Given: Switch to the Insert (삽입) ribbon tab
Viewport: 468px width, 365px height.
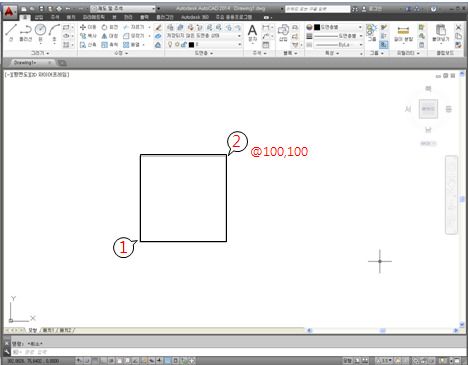Looking at the screenshot, I should tap(39, 17).
